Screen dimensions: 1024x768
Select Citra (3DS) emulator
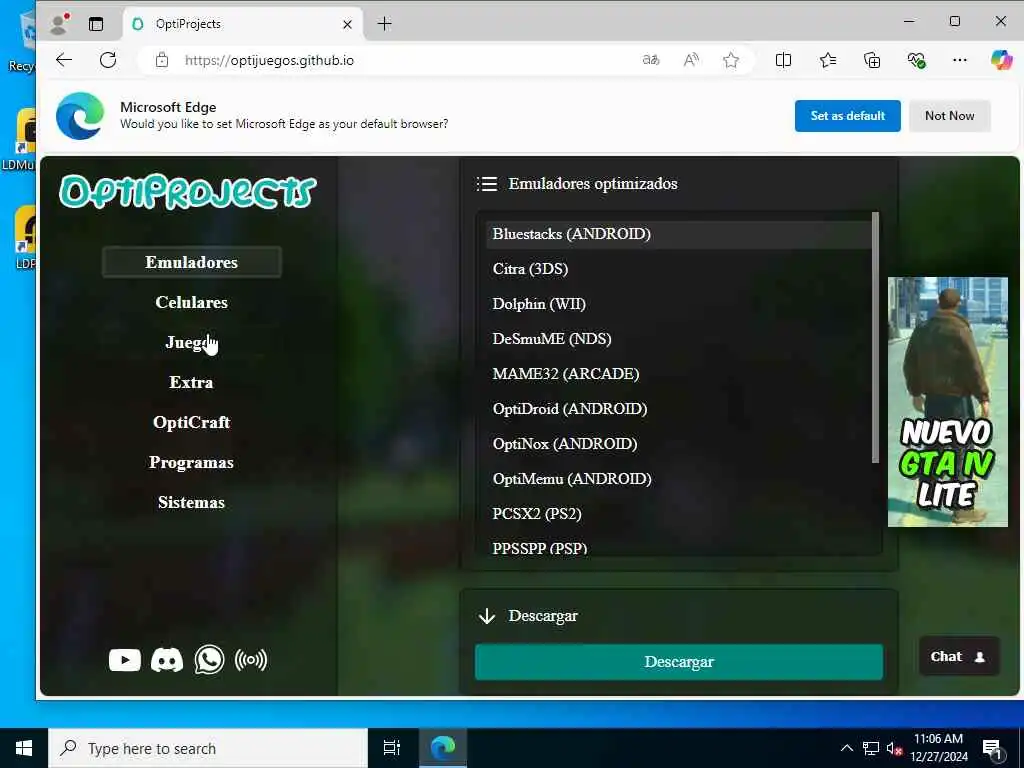click(x=678, y=269)
